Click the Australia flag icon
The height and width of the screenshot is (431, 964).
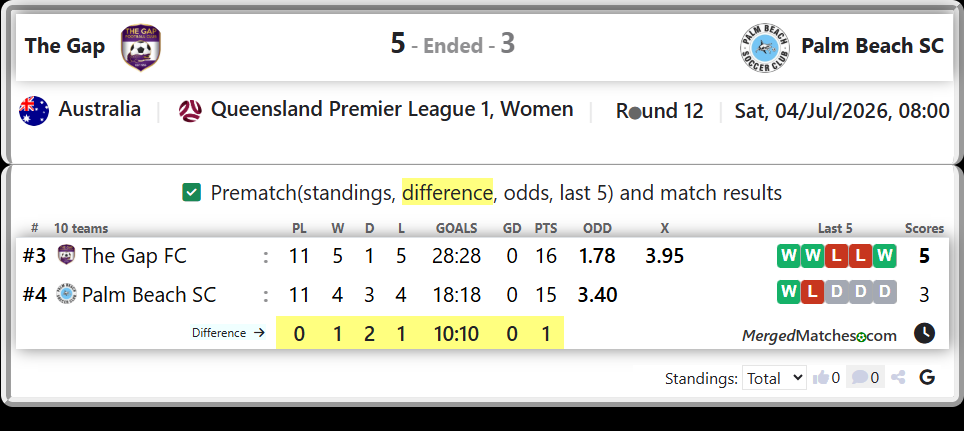coord(34,111)
